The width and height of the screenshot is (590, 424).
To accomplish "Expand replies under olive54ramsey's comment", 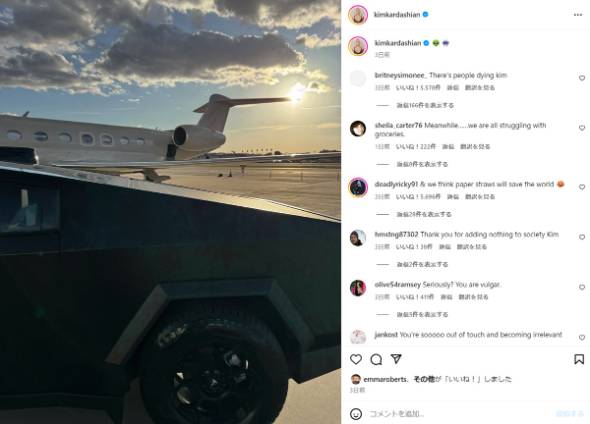I will pyautogui.click(x=422, y=315).
